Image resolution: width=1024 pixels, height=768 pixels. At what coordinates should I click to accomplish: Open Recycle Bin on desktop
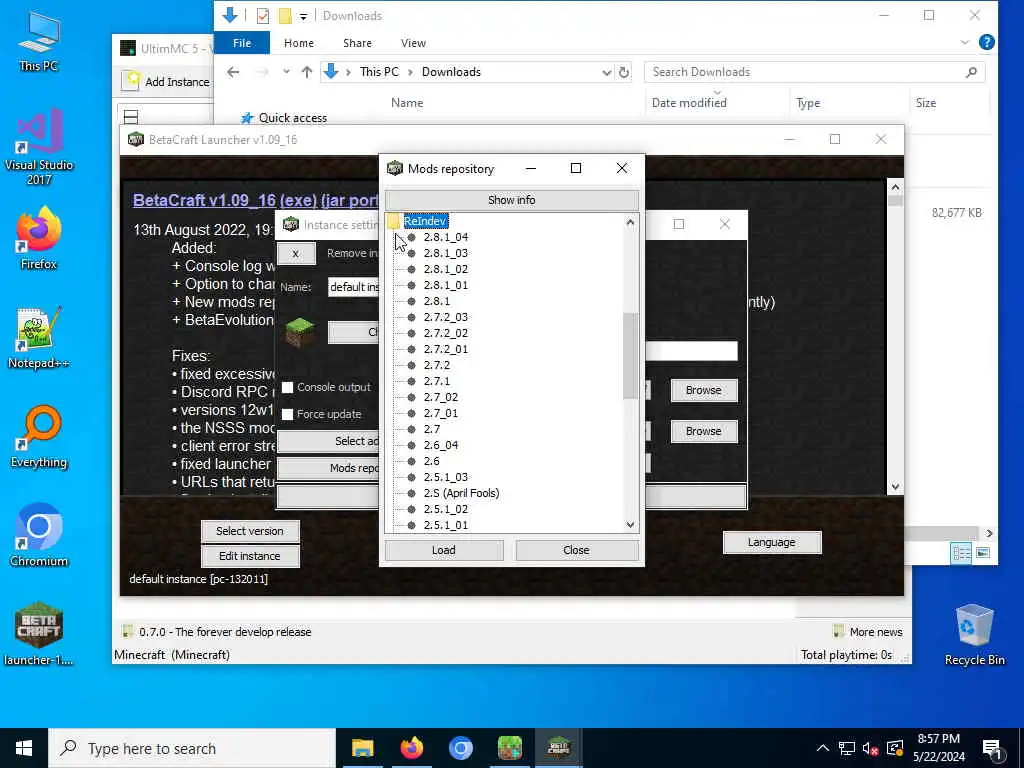974,634
